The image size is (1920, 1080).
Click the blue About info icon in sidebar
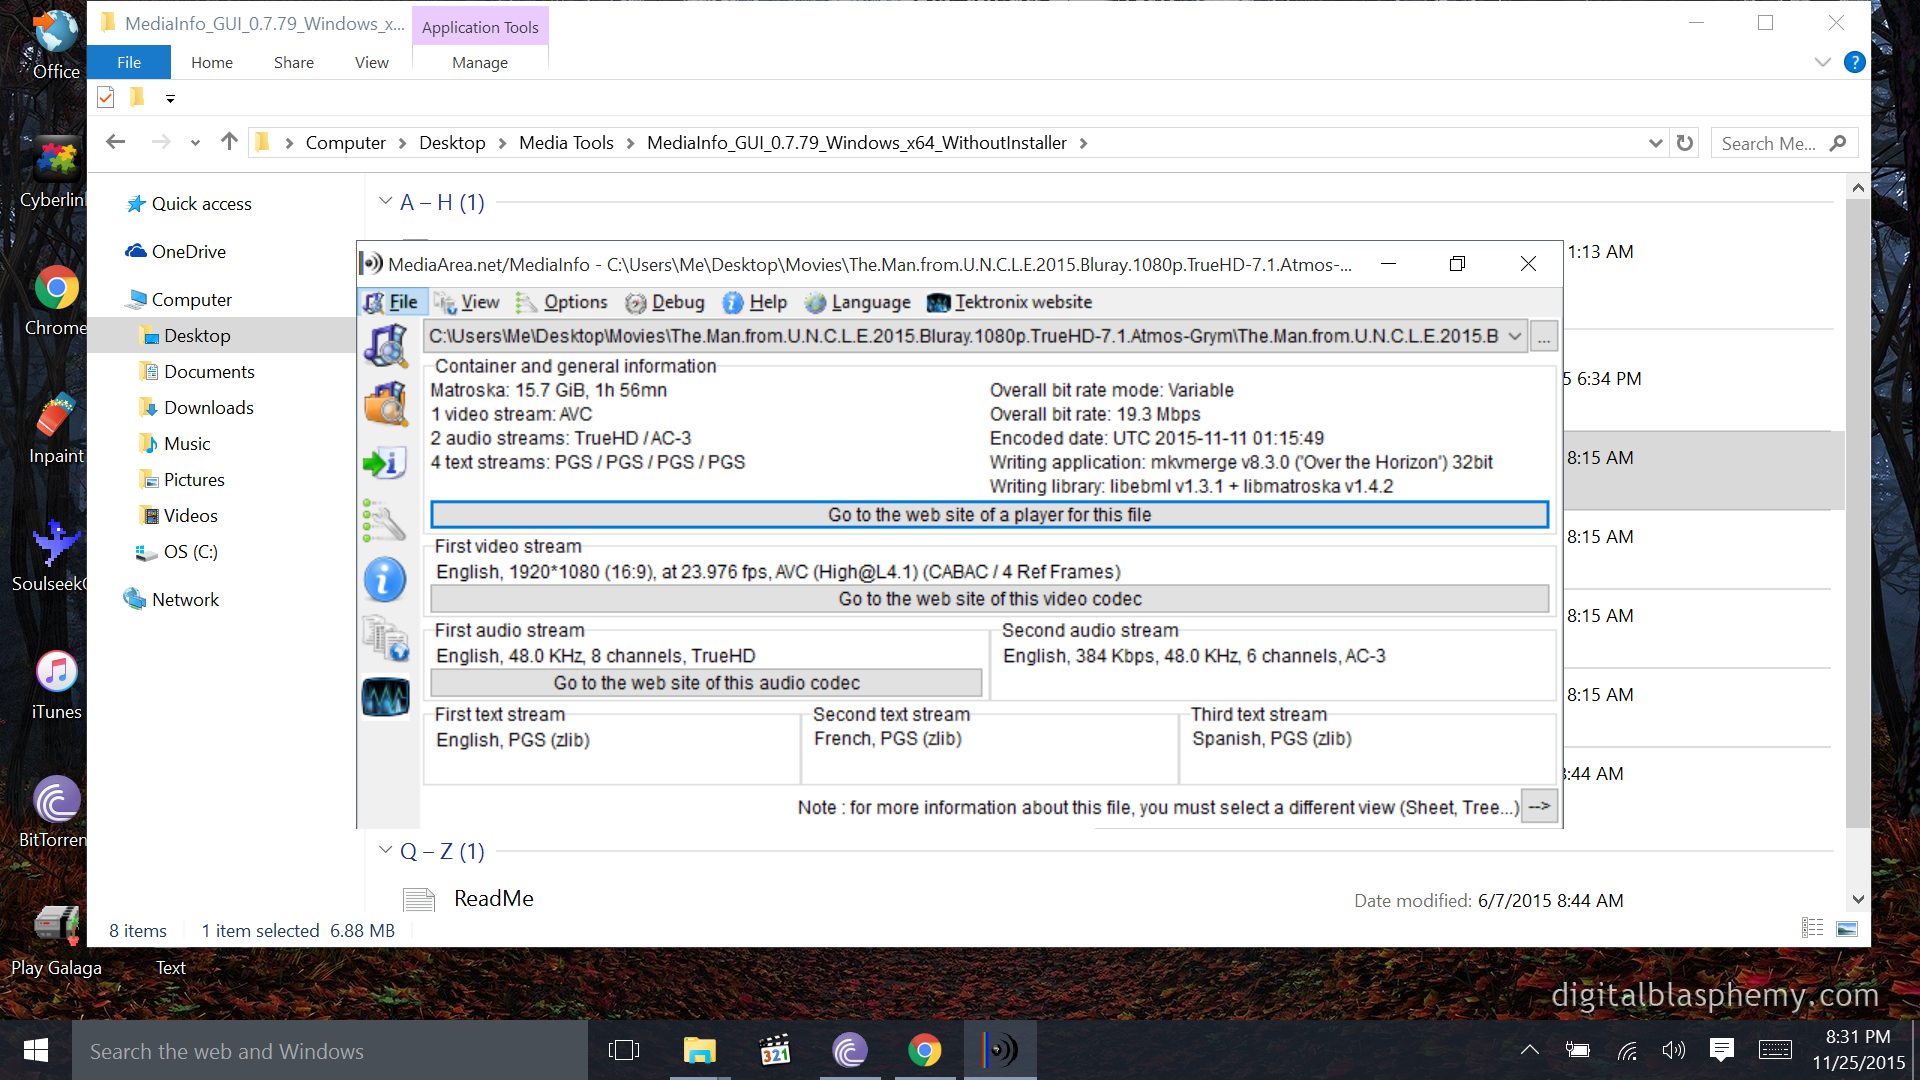coord(385,580)
